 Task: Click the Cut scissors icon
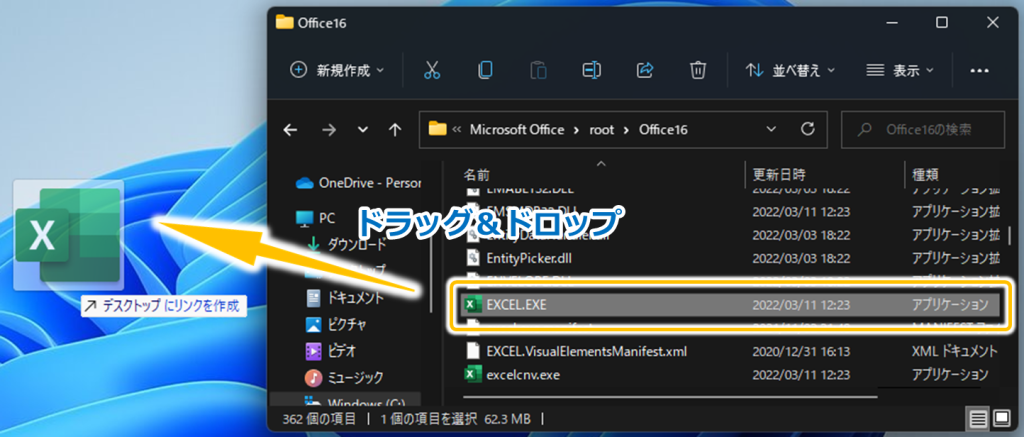432,70
